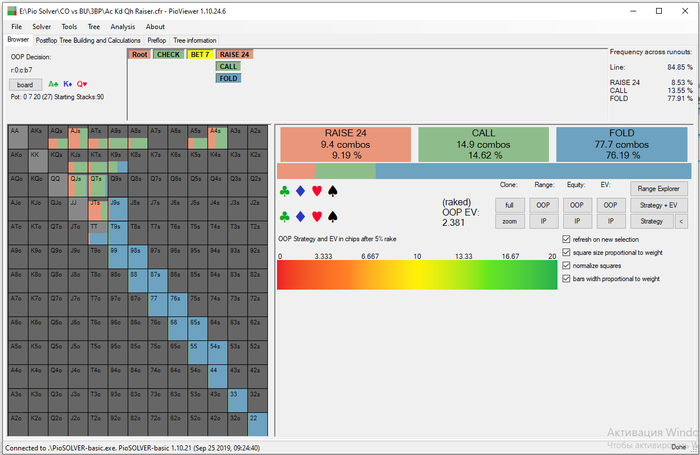Select the Root node in tree path
The height and width of the screenshot is (455, 700).
139,54
